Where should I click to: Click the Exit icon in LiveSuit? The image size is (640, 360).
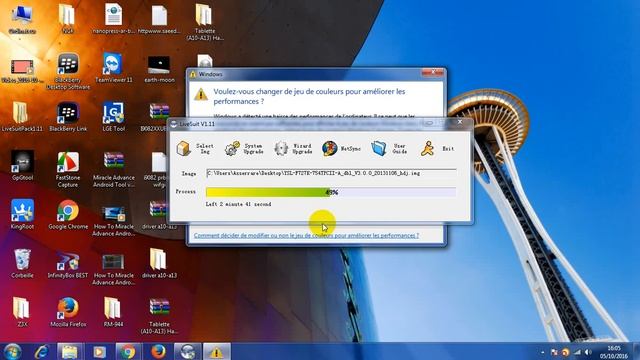(427, 149)
